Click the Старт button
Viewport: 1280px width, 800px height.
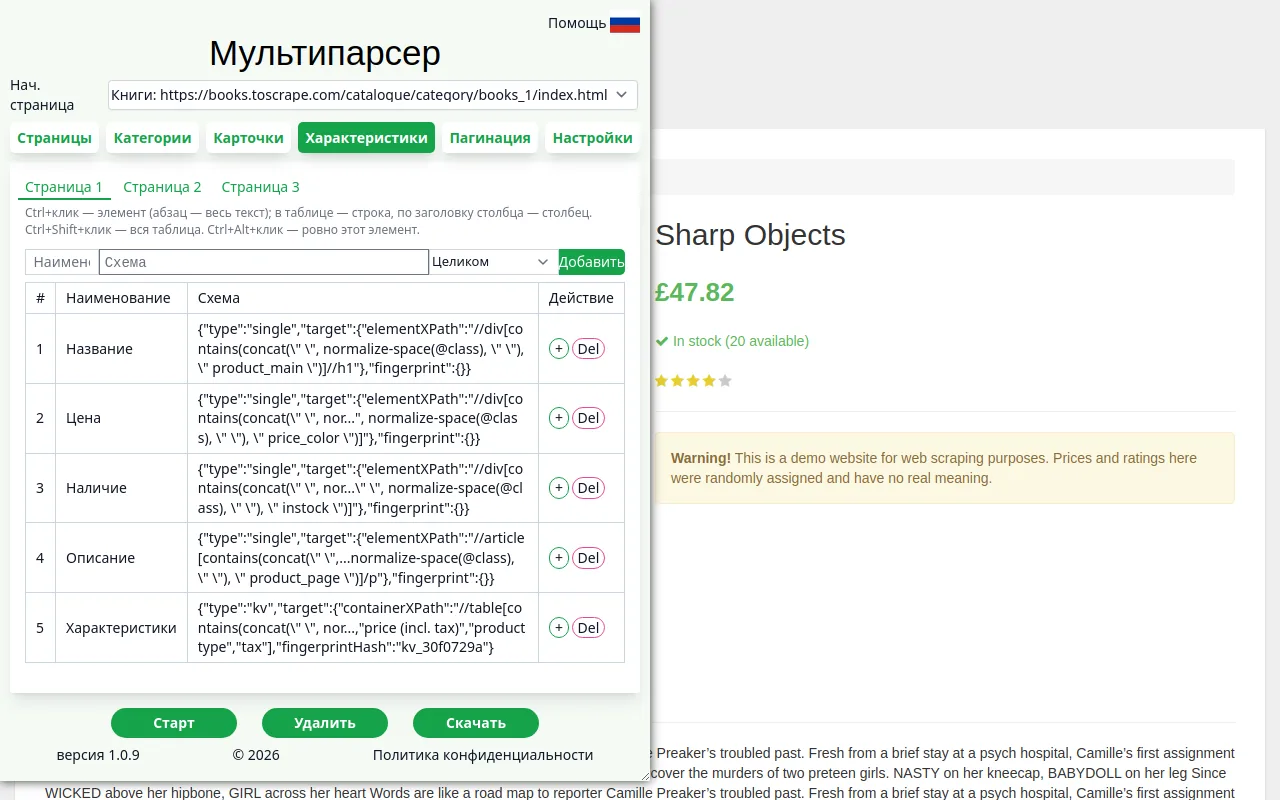tap(174, 723)
